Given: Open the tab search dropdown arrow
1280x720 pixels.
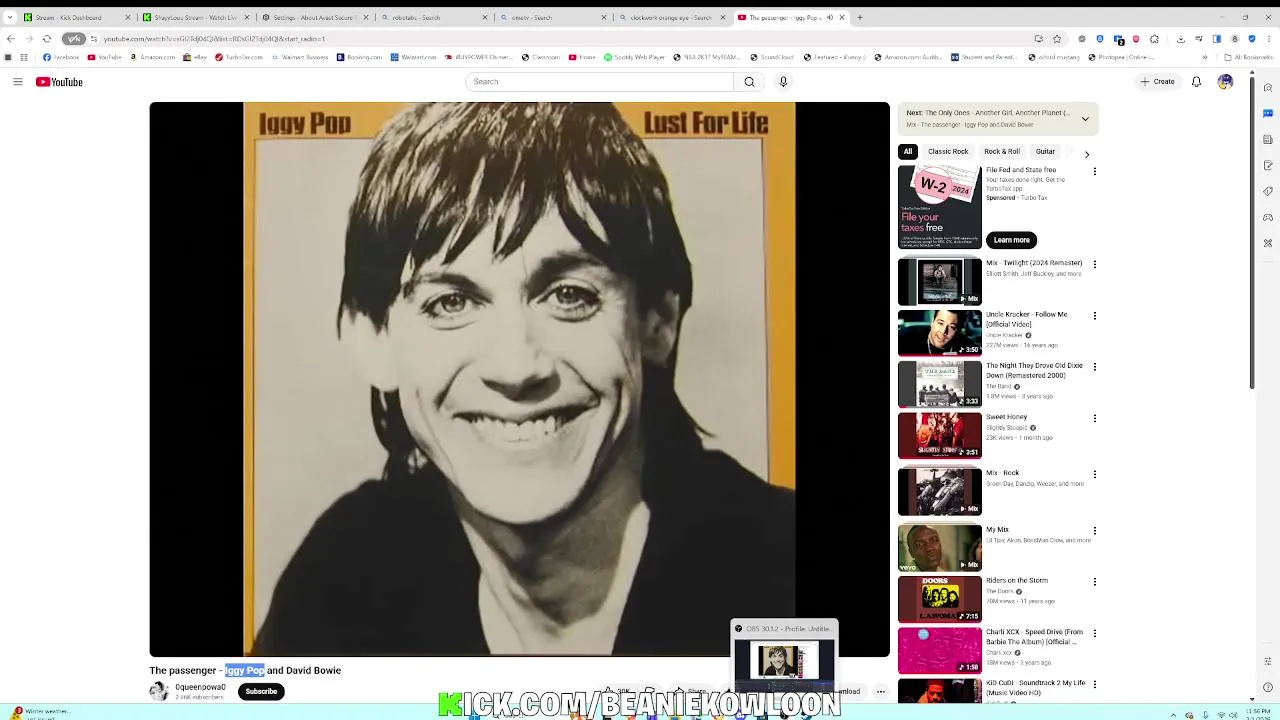Looking at the screenshot, I should (x=10, y=17).
